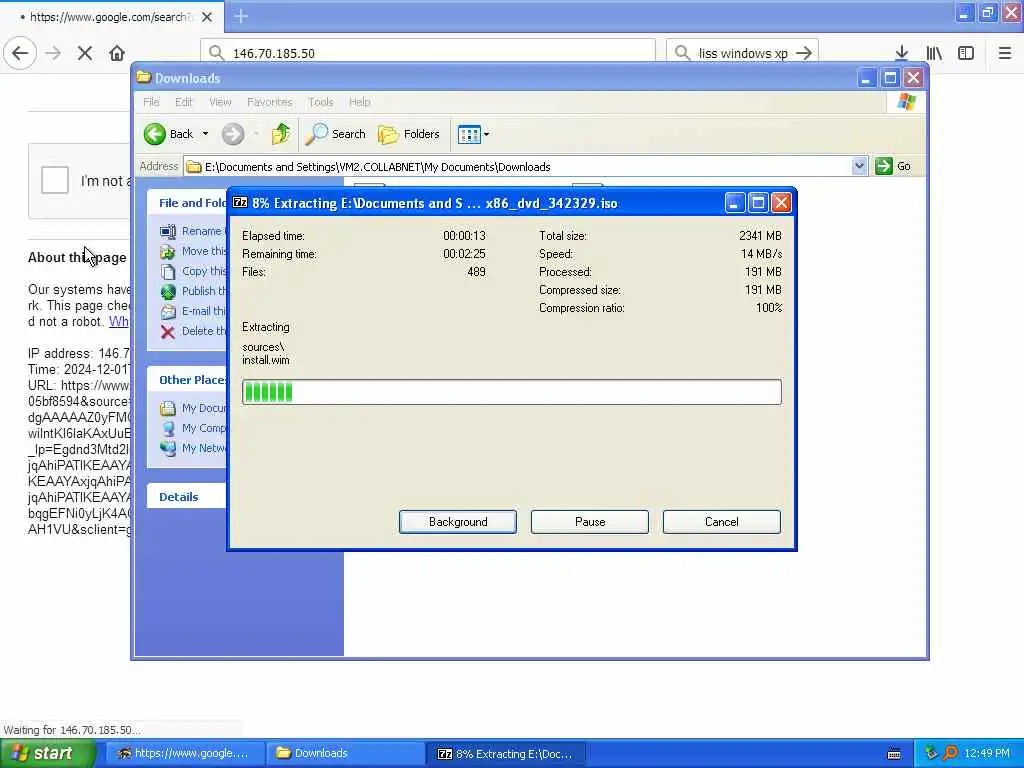Click the extraction progress bar
The width and height of the screenshot is (1024, 768).
pyautogui.click(x=511, y=392)
